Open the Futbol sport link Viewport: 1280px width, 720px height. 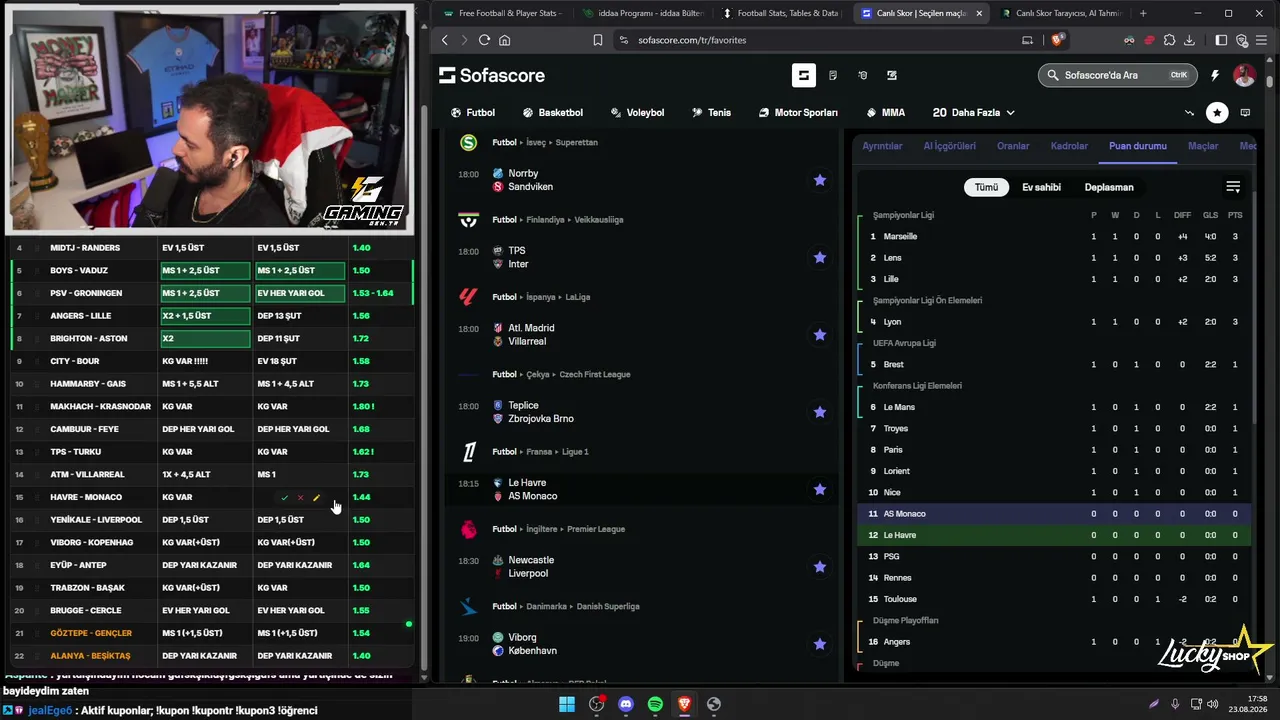point(473,113)
